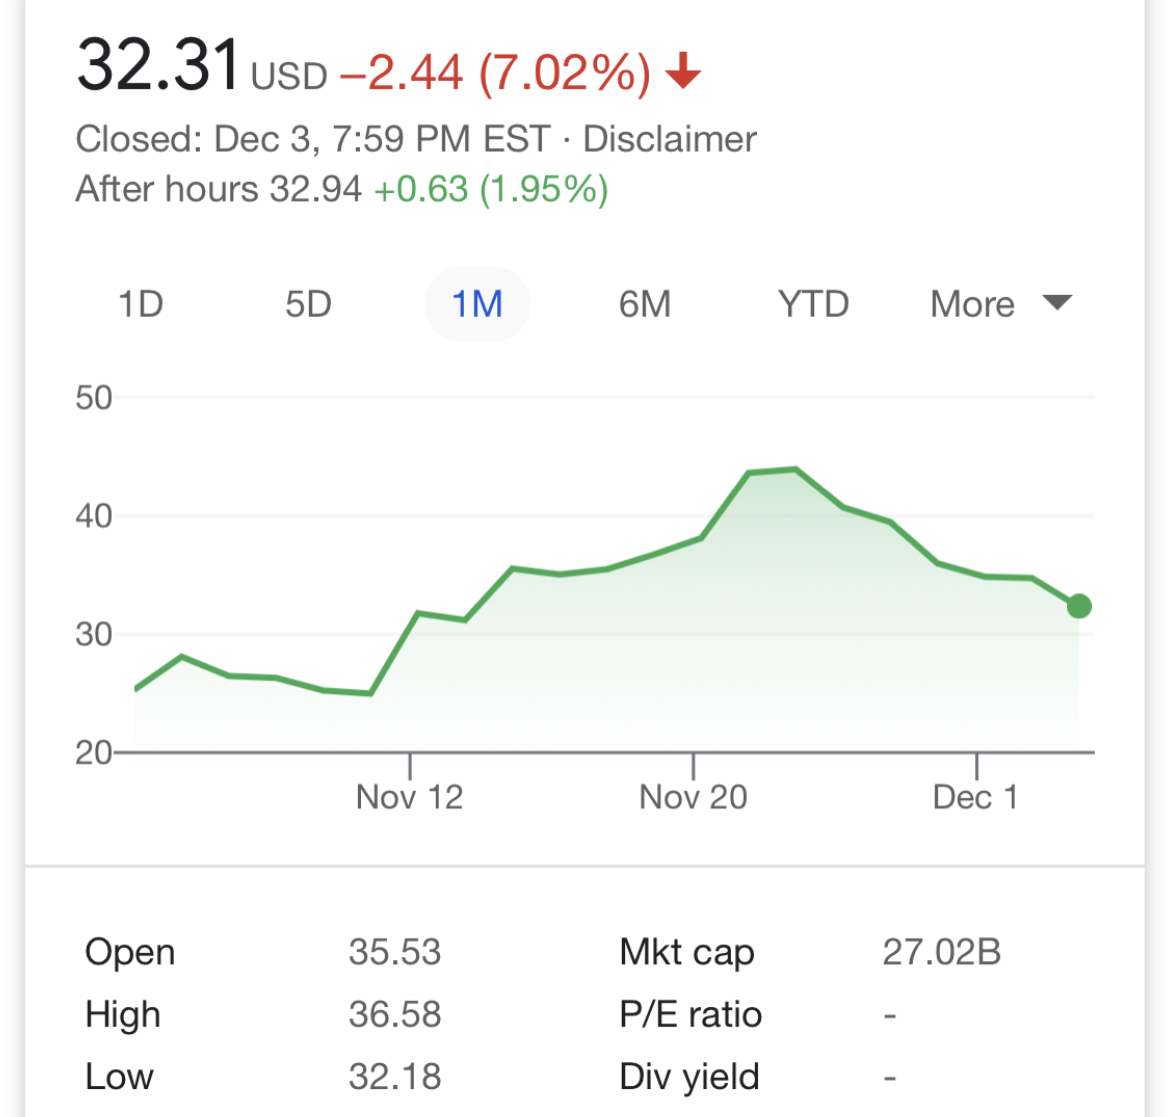Switch to the 1D chart tab

[x=140, y=304]
